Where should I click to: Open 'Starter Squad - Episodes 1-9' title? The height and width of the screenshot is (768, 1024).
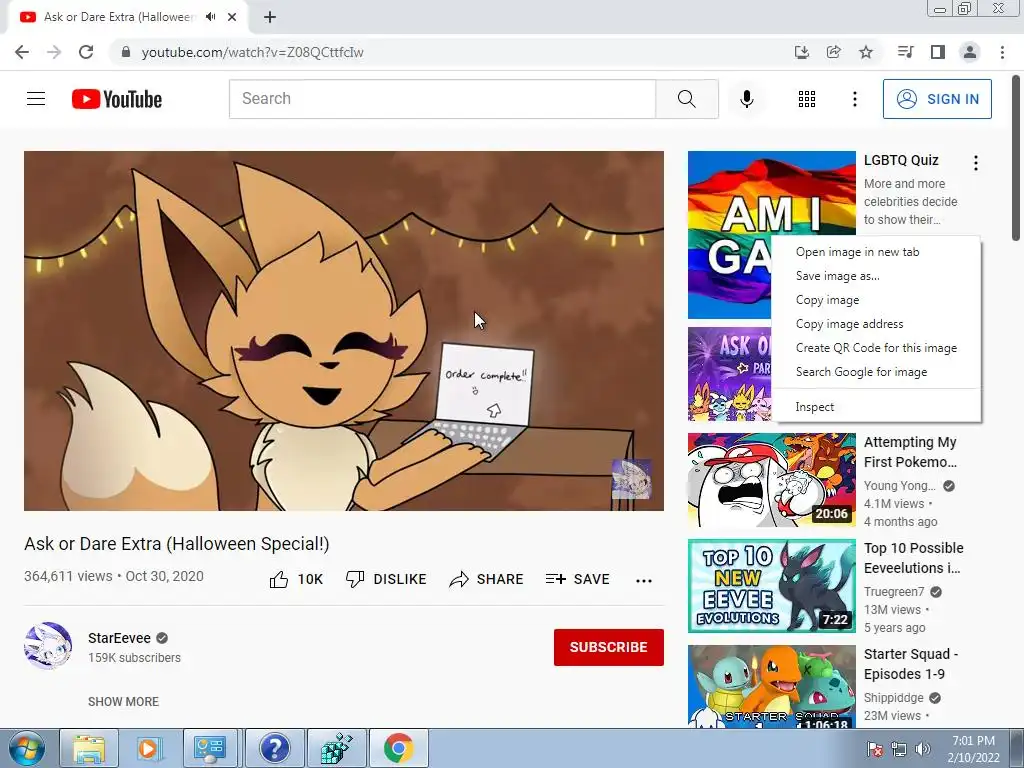(911, 664)
